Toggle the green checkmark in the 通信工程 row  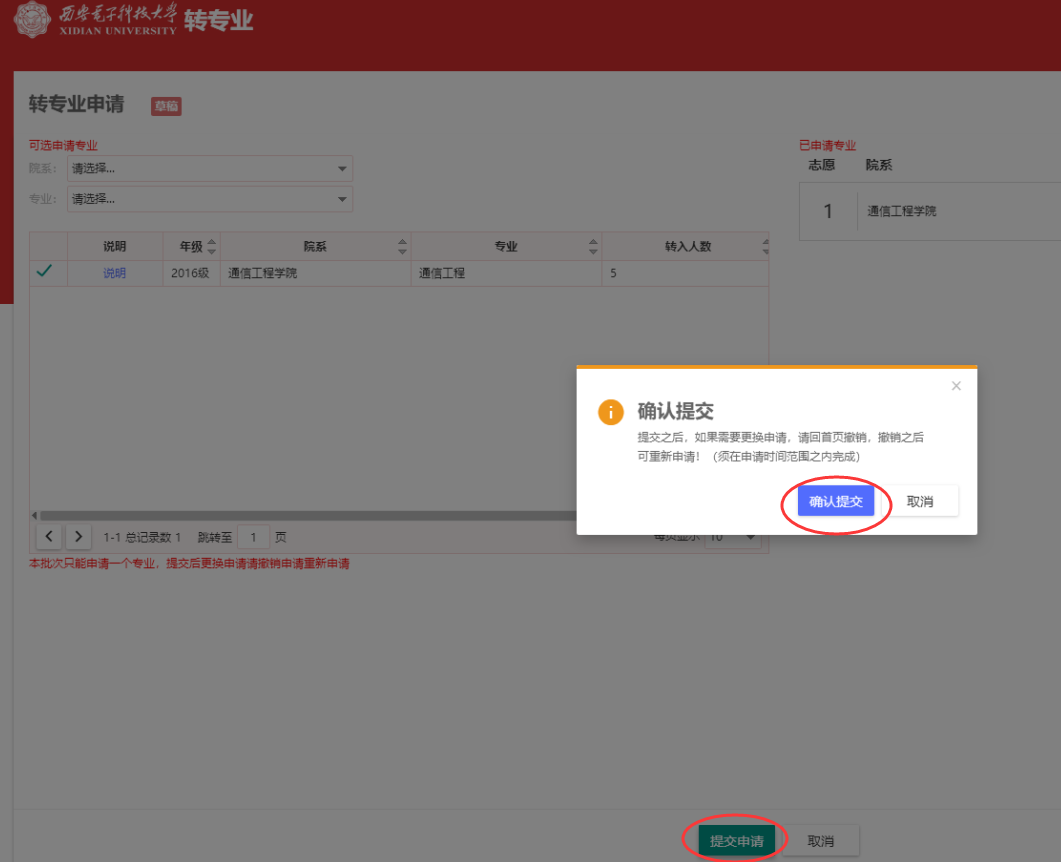pos(44,272)
